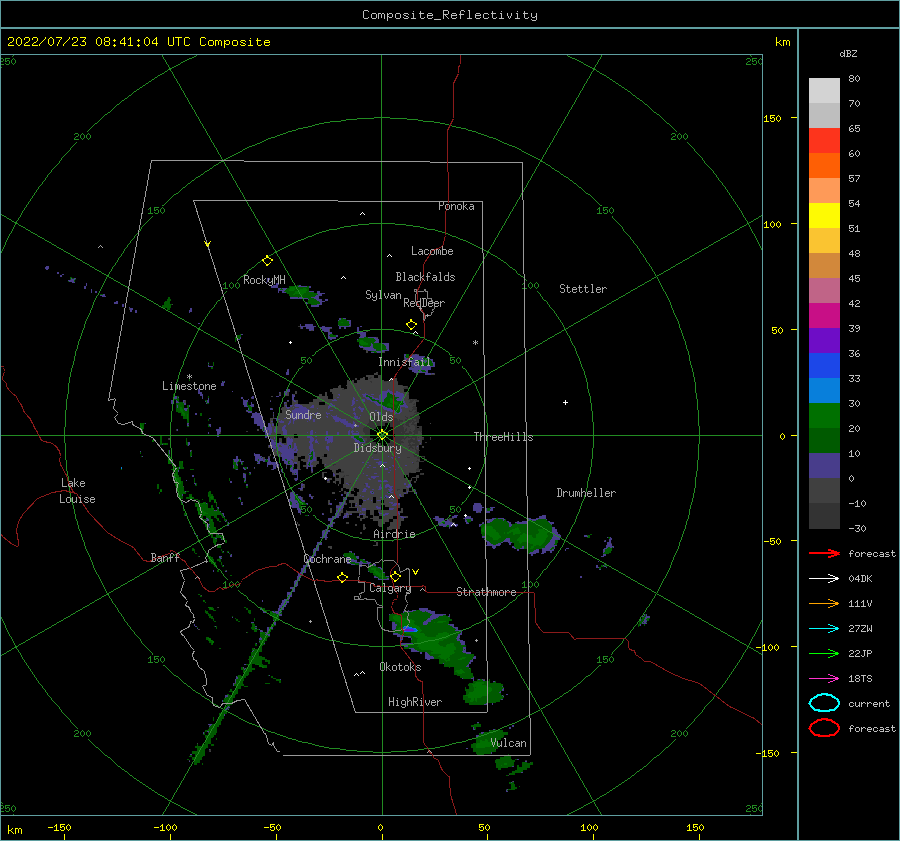900x841 pixels.
Task: Select the radar-center diamond between Olds and Didsbury
Action: [x=382, y=435]
